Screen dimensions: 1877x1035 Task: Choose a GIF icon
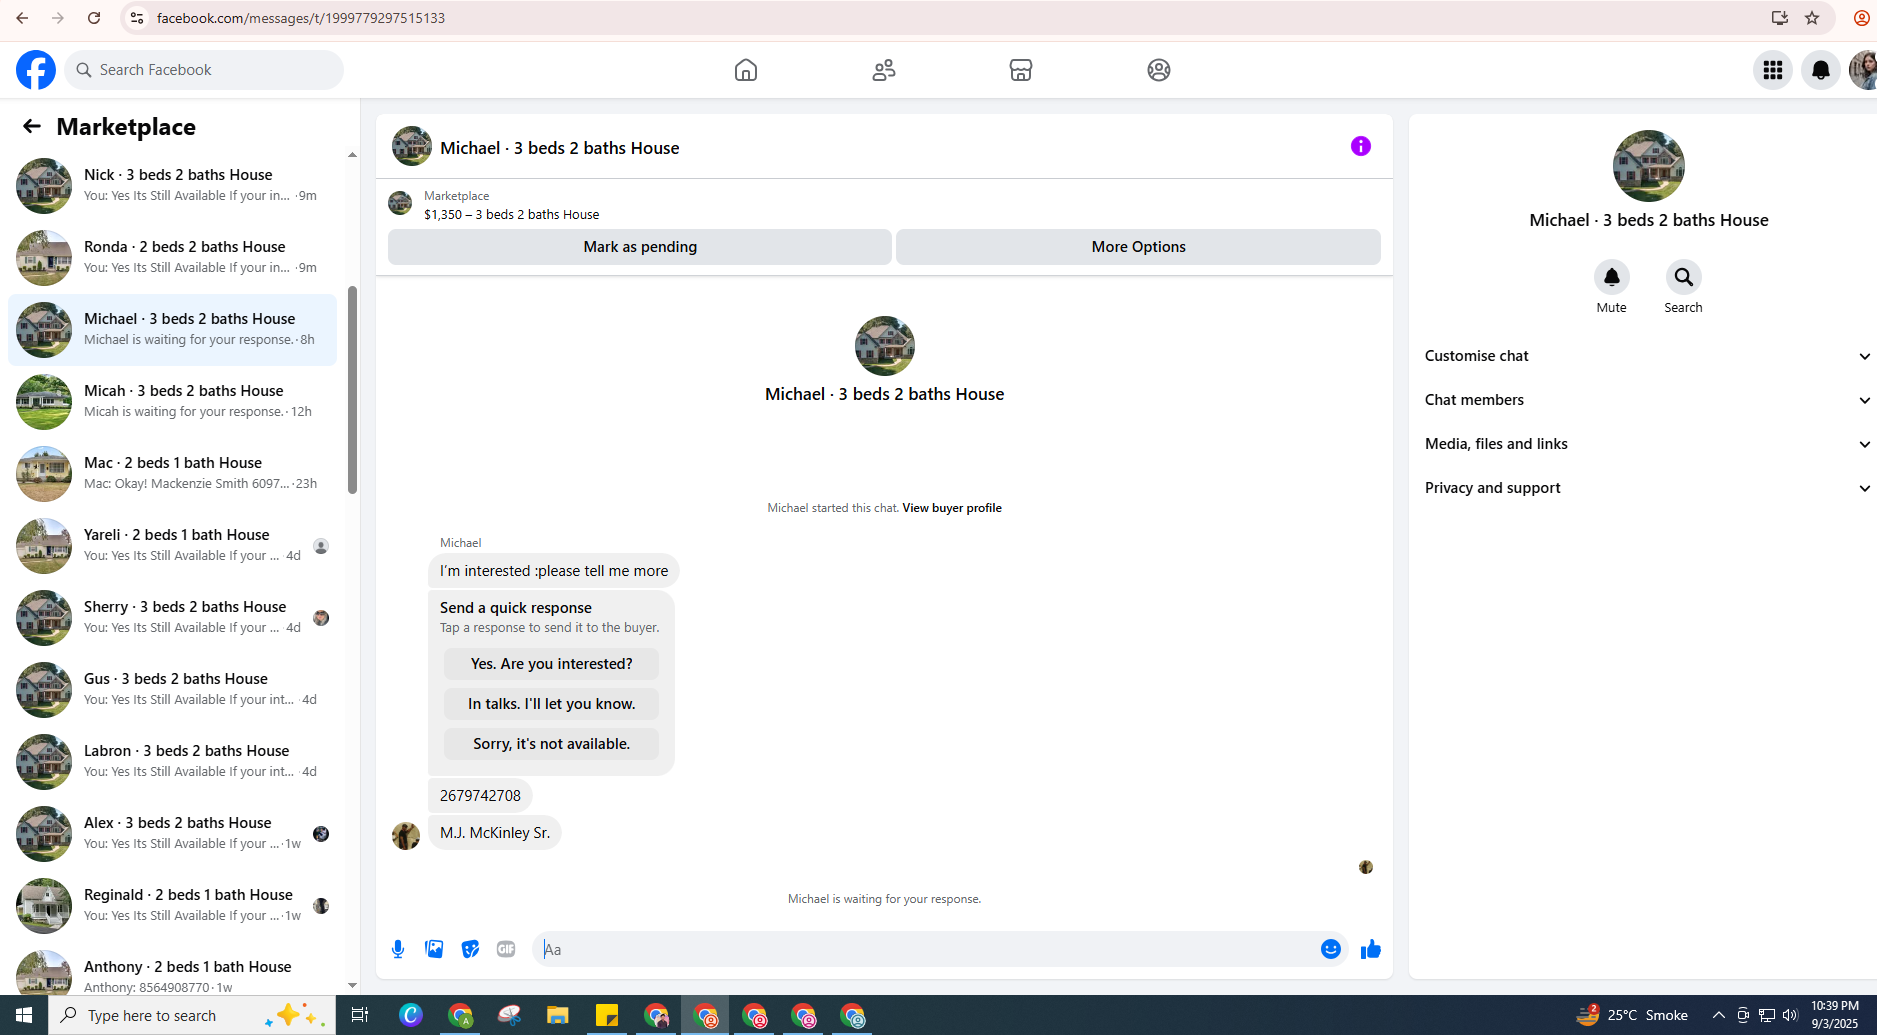[506, 949]
